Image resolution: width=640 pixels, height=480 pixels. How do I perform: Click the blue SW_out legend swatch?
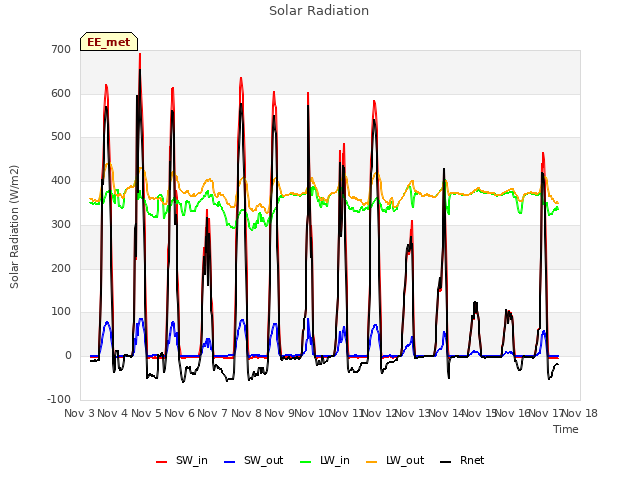tap(230, 462)
